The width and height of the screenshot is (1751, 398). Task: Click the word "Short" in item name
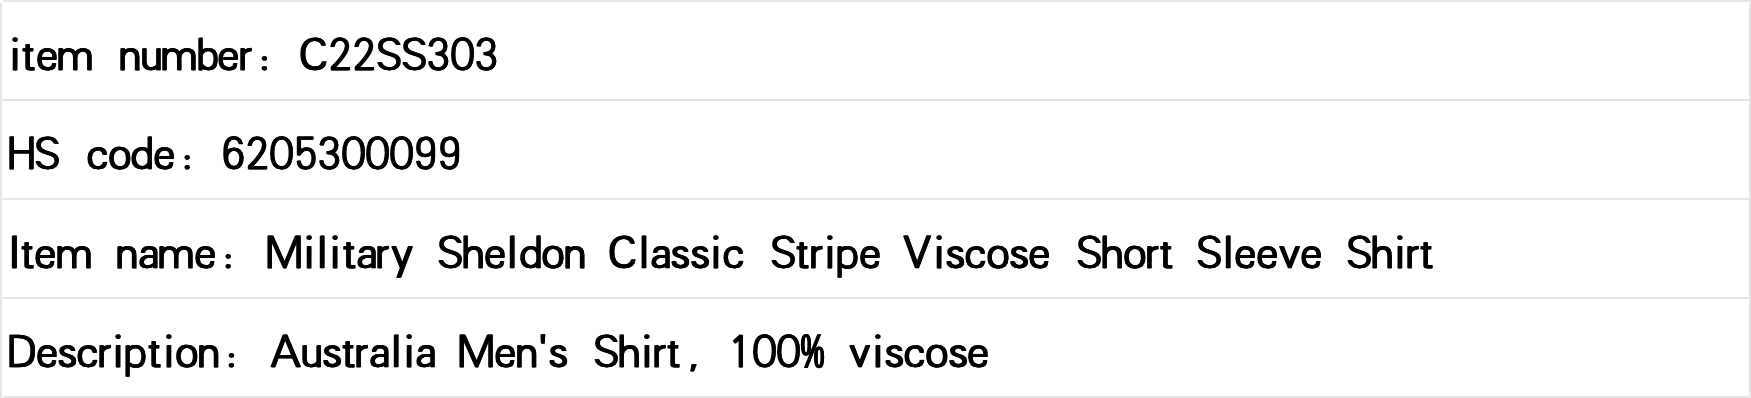pyautogui.click(x=1123, y=254)
